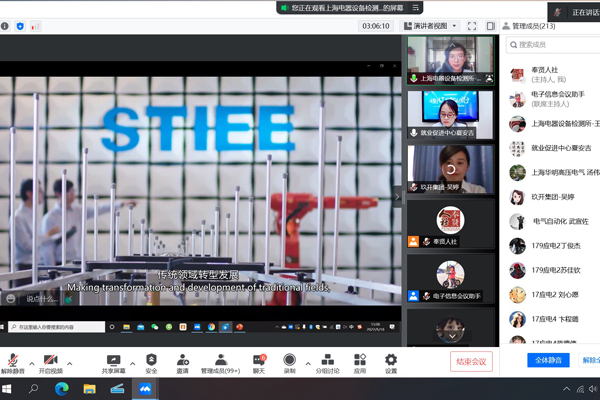Launch Microsoft Edge from the taskbar

pos(62,389)
